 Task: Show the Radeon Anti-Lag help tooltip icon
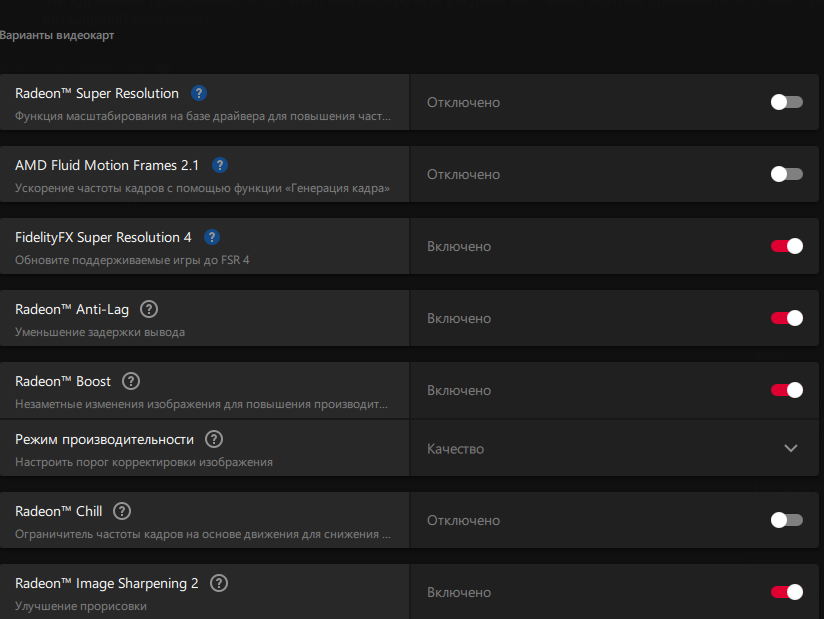point(149,309)
